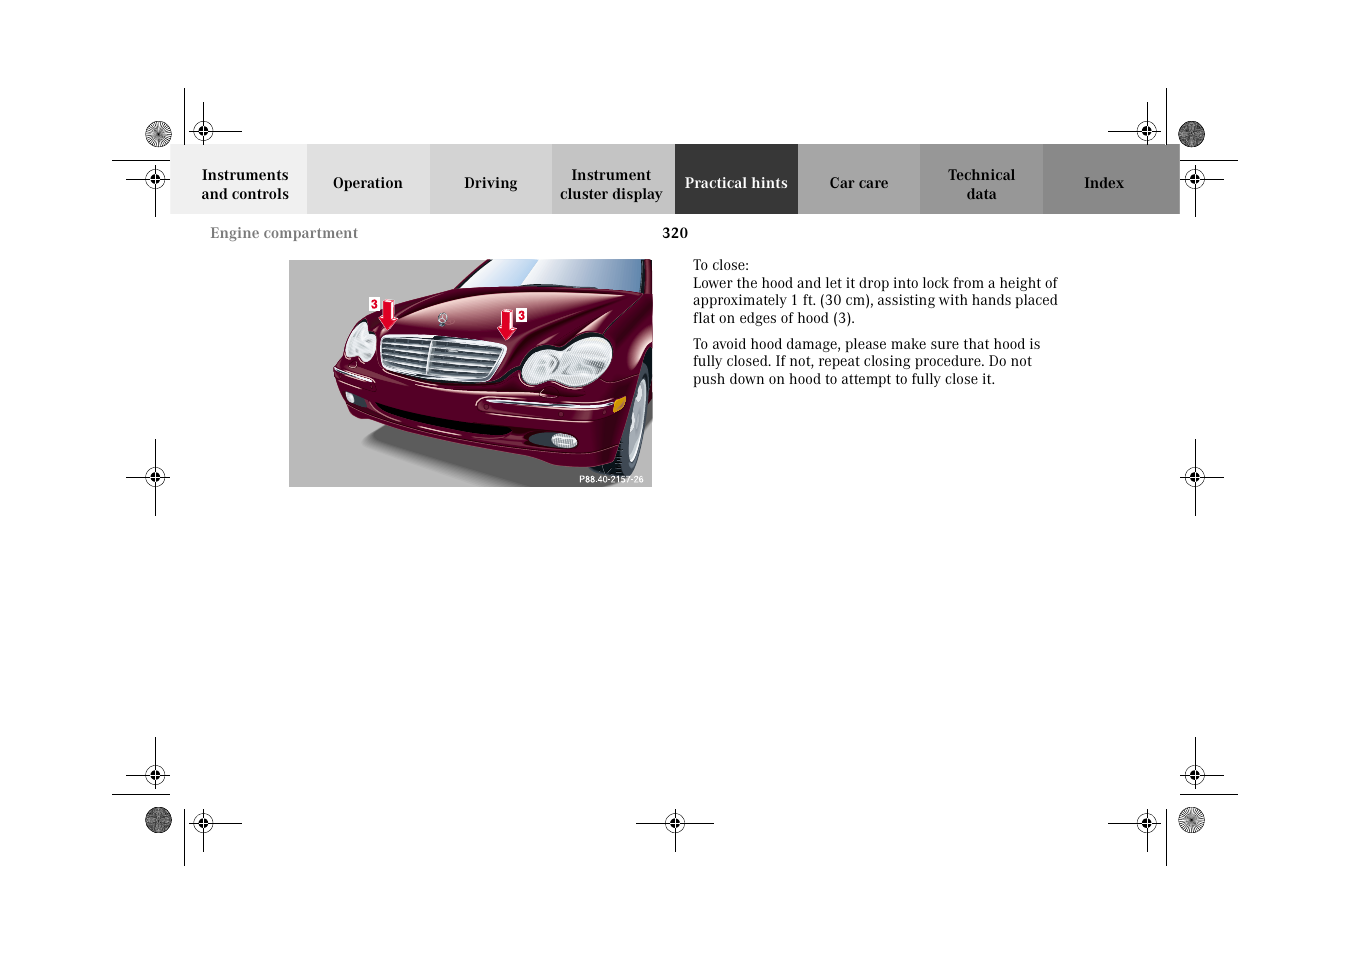
Task: Click the 'To close:' instruction line
Action: pos(721,265)
